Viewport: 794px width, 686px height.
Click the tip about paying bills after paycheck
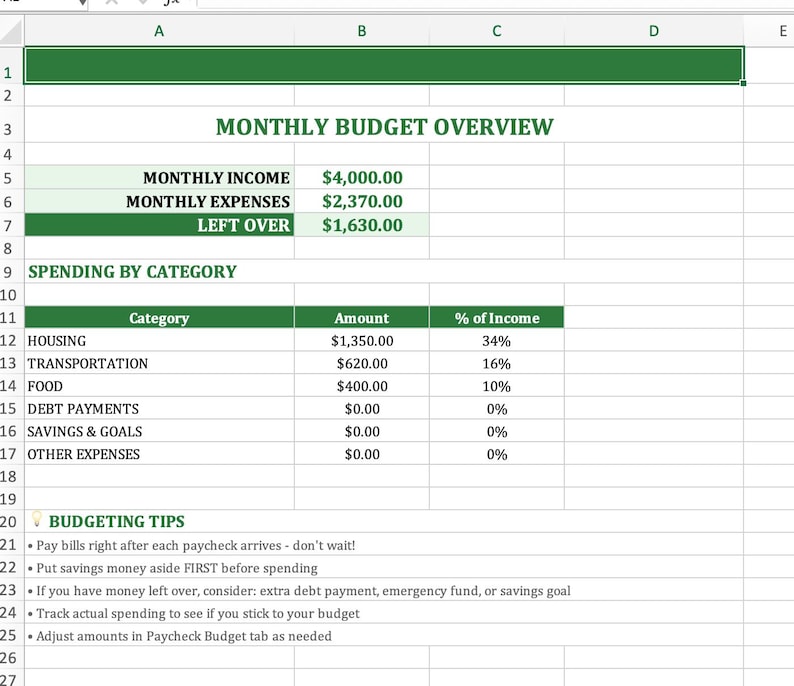pyautogui.click(x=191, y=545)
